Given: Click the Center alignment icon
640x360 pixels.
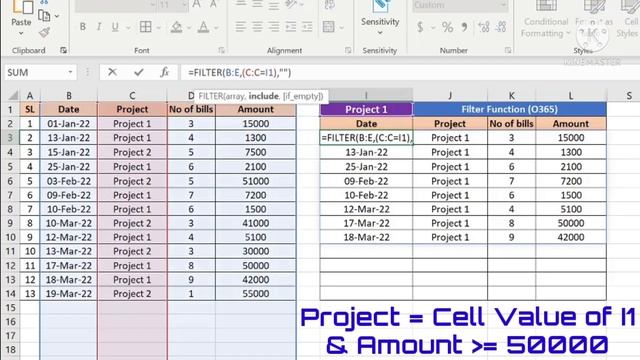Looking at the screenshot, I should [257, 27].
